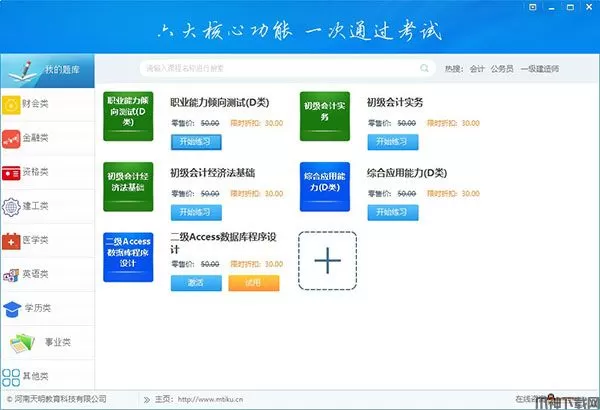Click the 职业能力倾向测试(D类) title text
Image resolution: width=600 pixels, height=410 pixels.
point(220,103)
